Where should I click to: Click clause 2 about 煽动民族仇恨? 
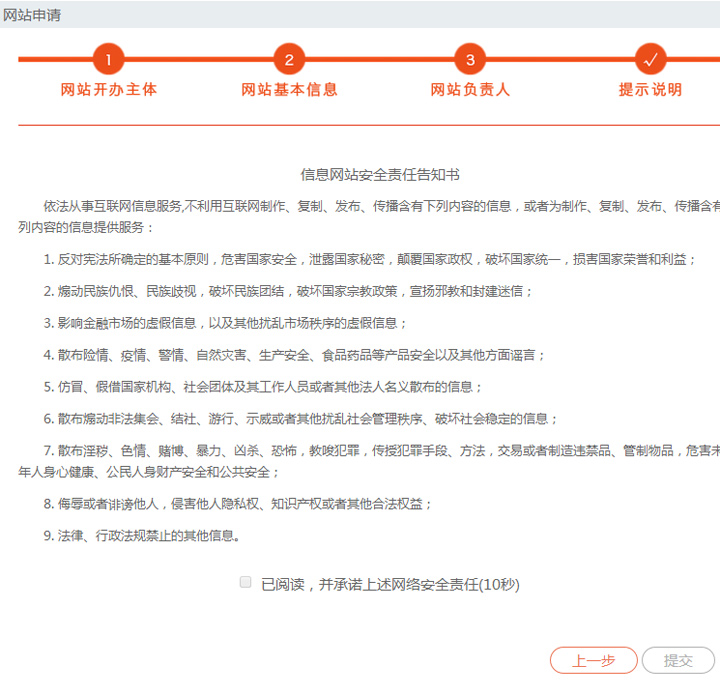click(x=288, y=291)
